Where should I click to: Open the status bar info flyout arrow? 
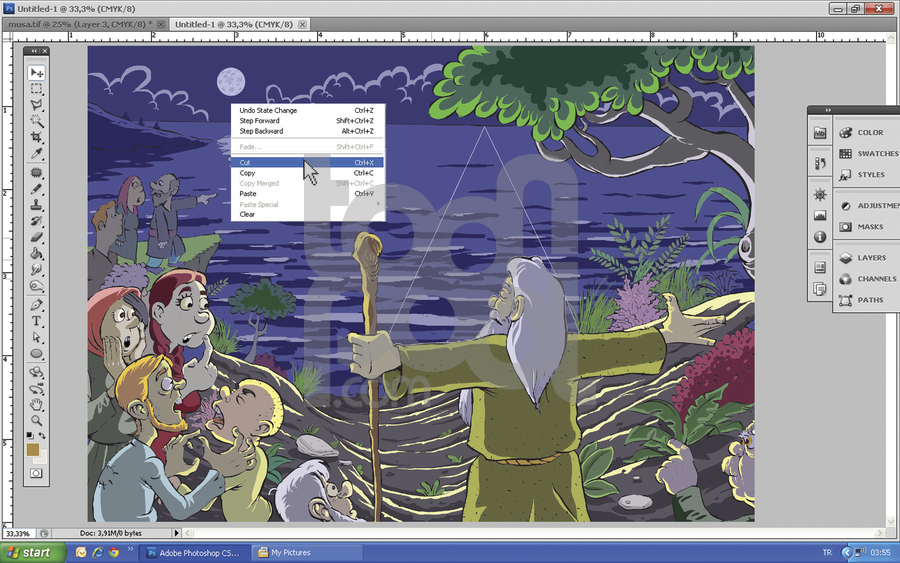[176, 533]
